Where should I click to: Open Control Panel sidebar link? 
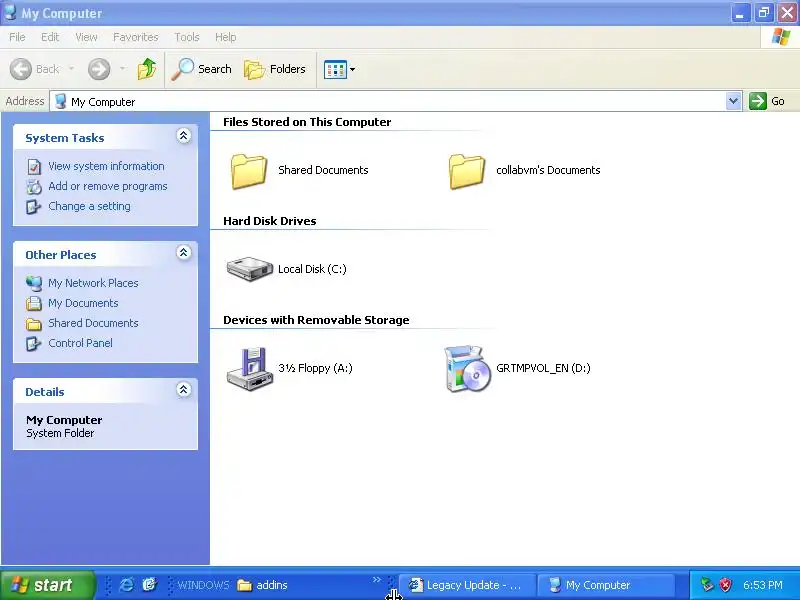pos(81,343)
